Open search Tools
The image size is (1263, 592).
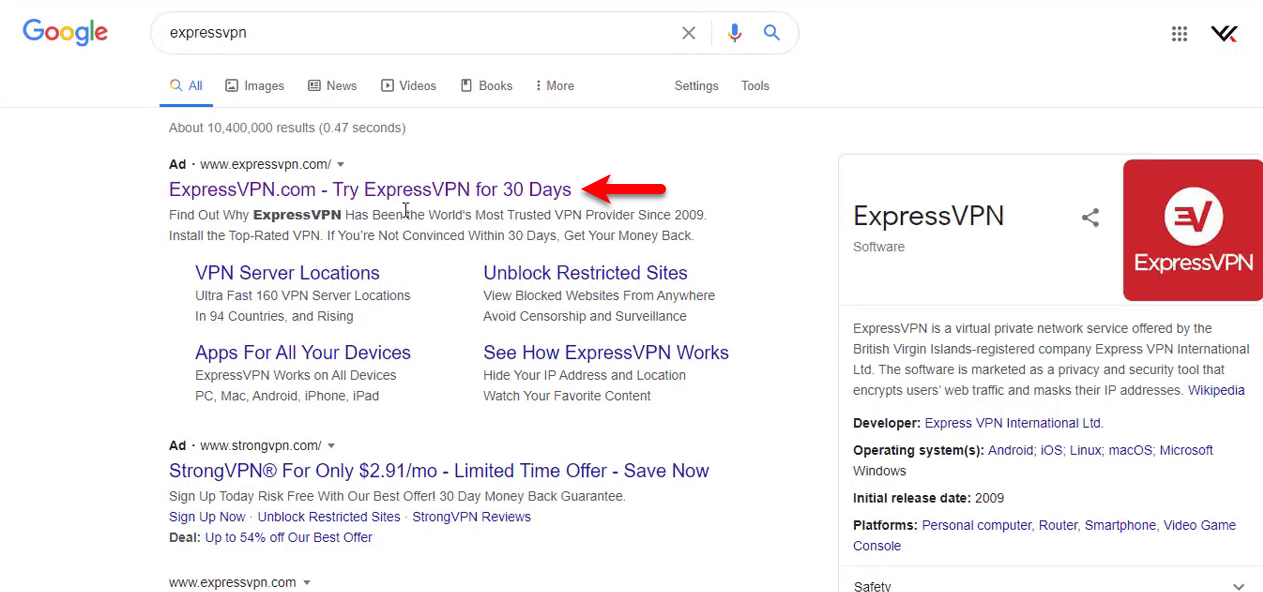pos(755,86)
